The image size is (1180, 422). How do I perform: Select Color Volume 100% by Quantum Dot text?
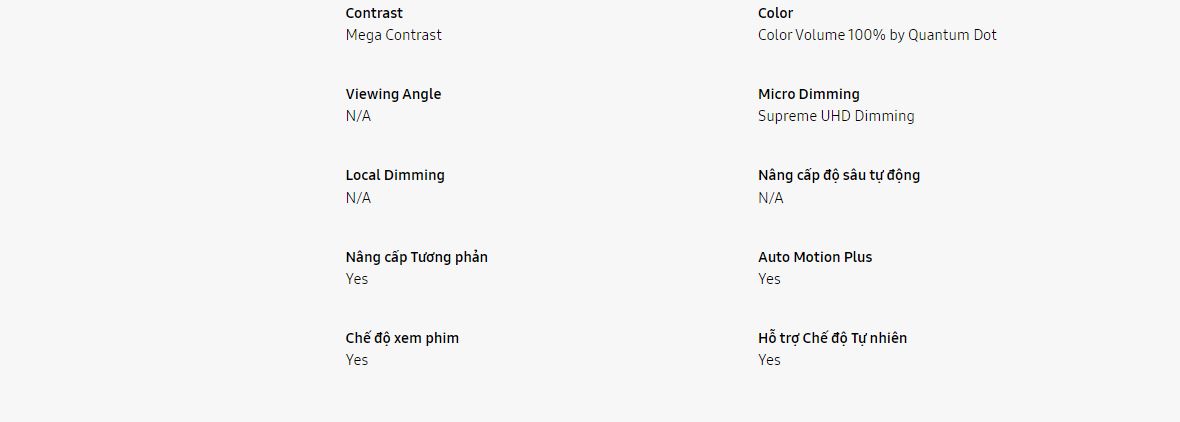click(877, 35)
